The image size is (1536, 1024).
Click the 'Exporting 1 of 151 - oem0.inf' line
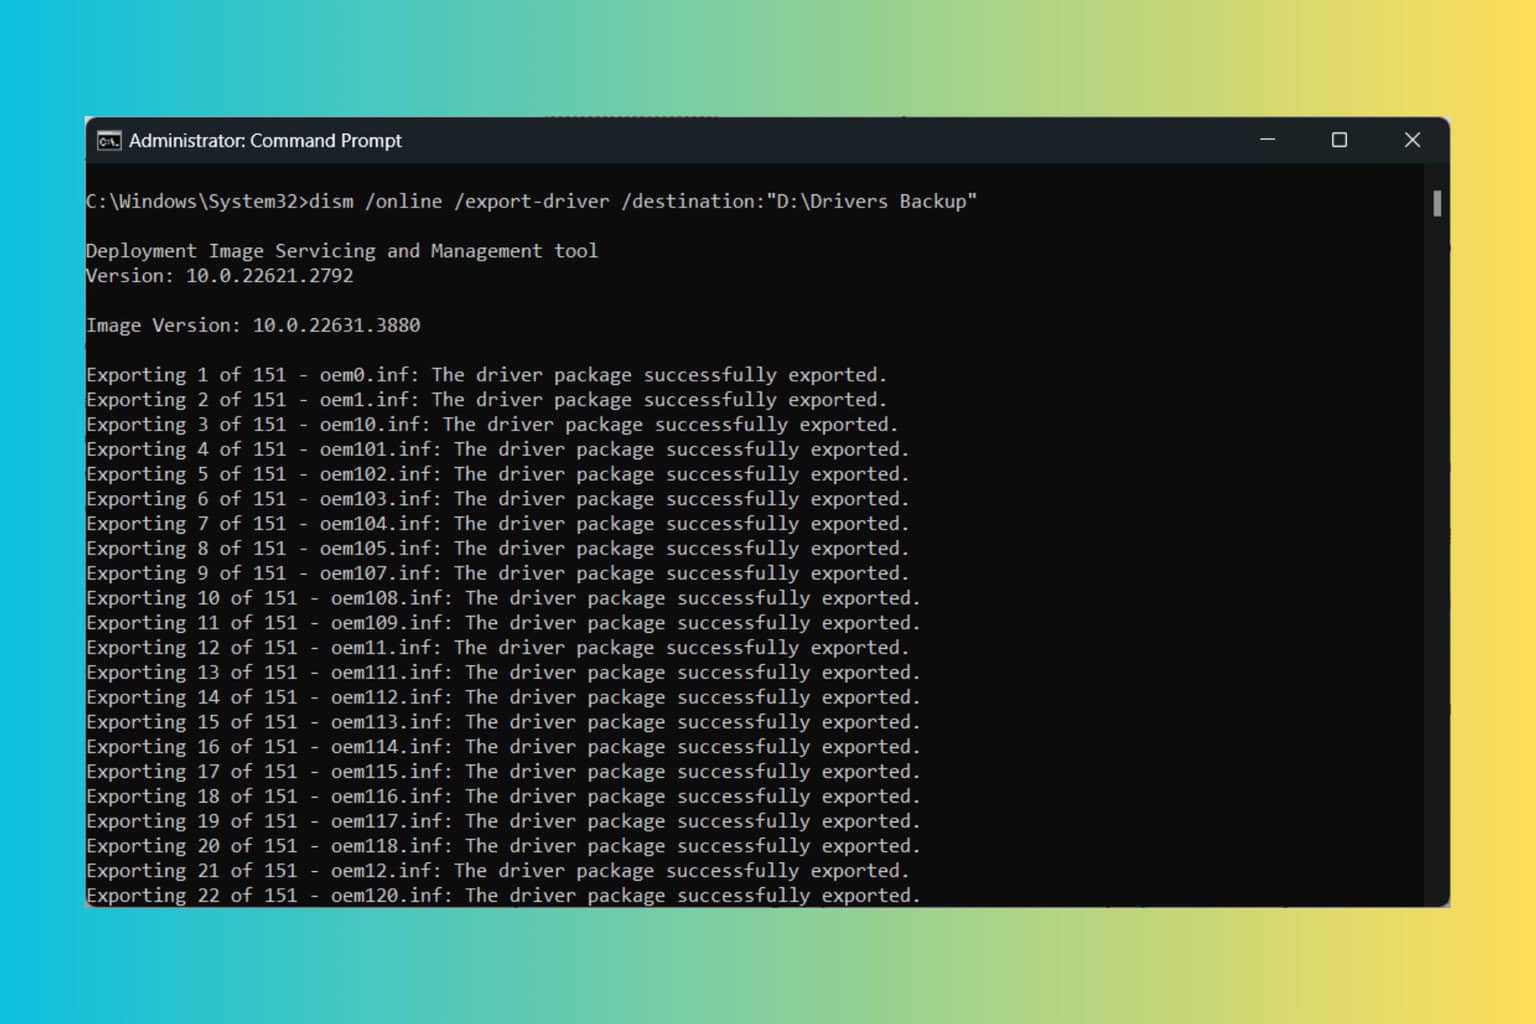(x=487, y=375)
